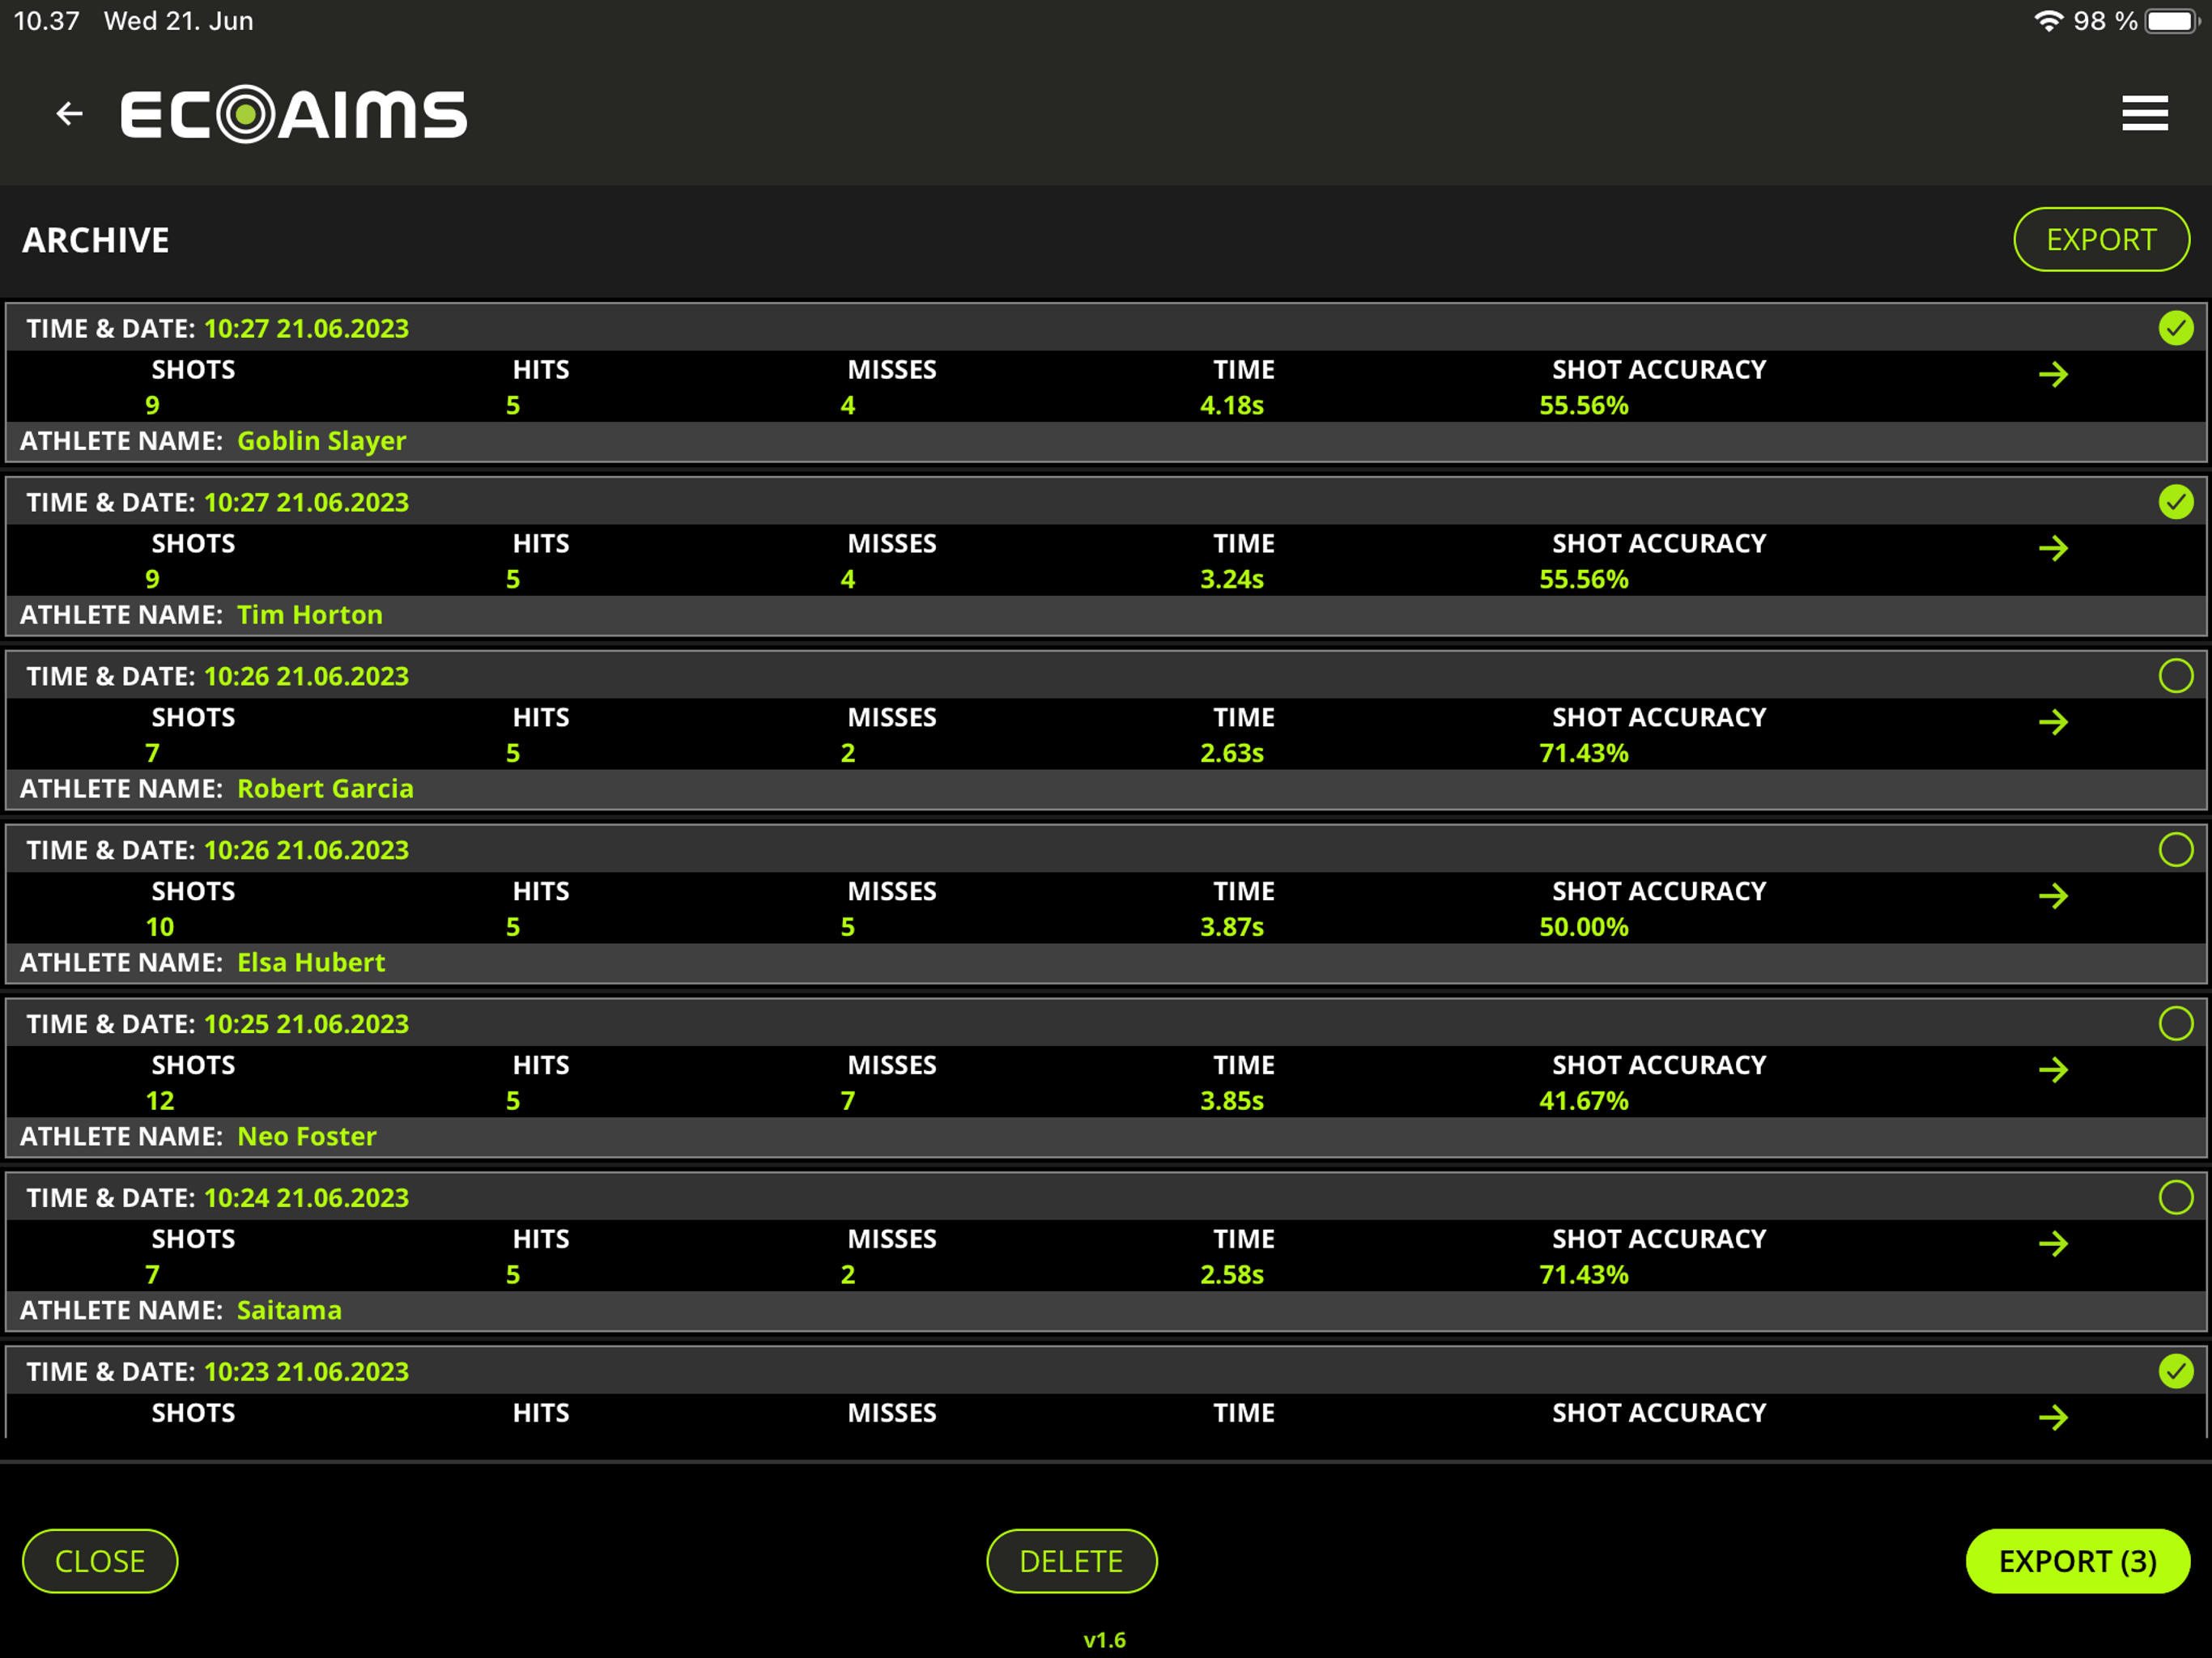The width and height of the screenshot is (2212, 1658).
Task: Tap the ECOAIMS logo
Action: tap(294, 114)
